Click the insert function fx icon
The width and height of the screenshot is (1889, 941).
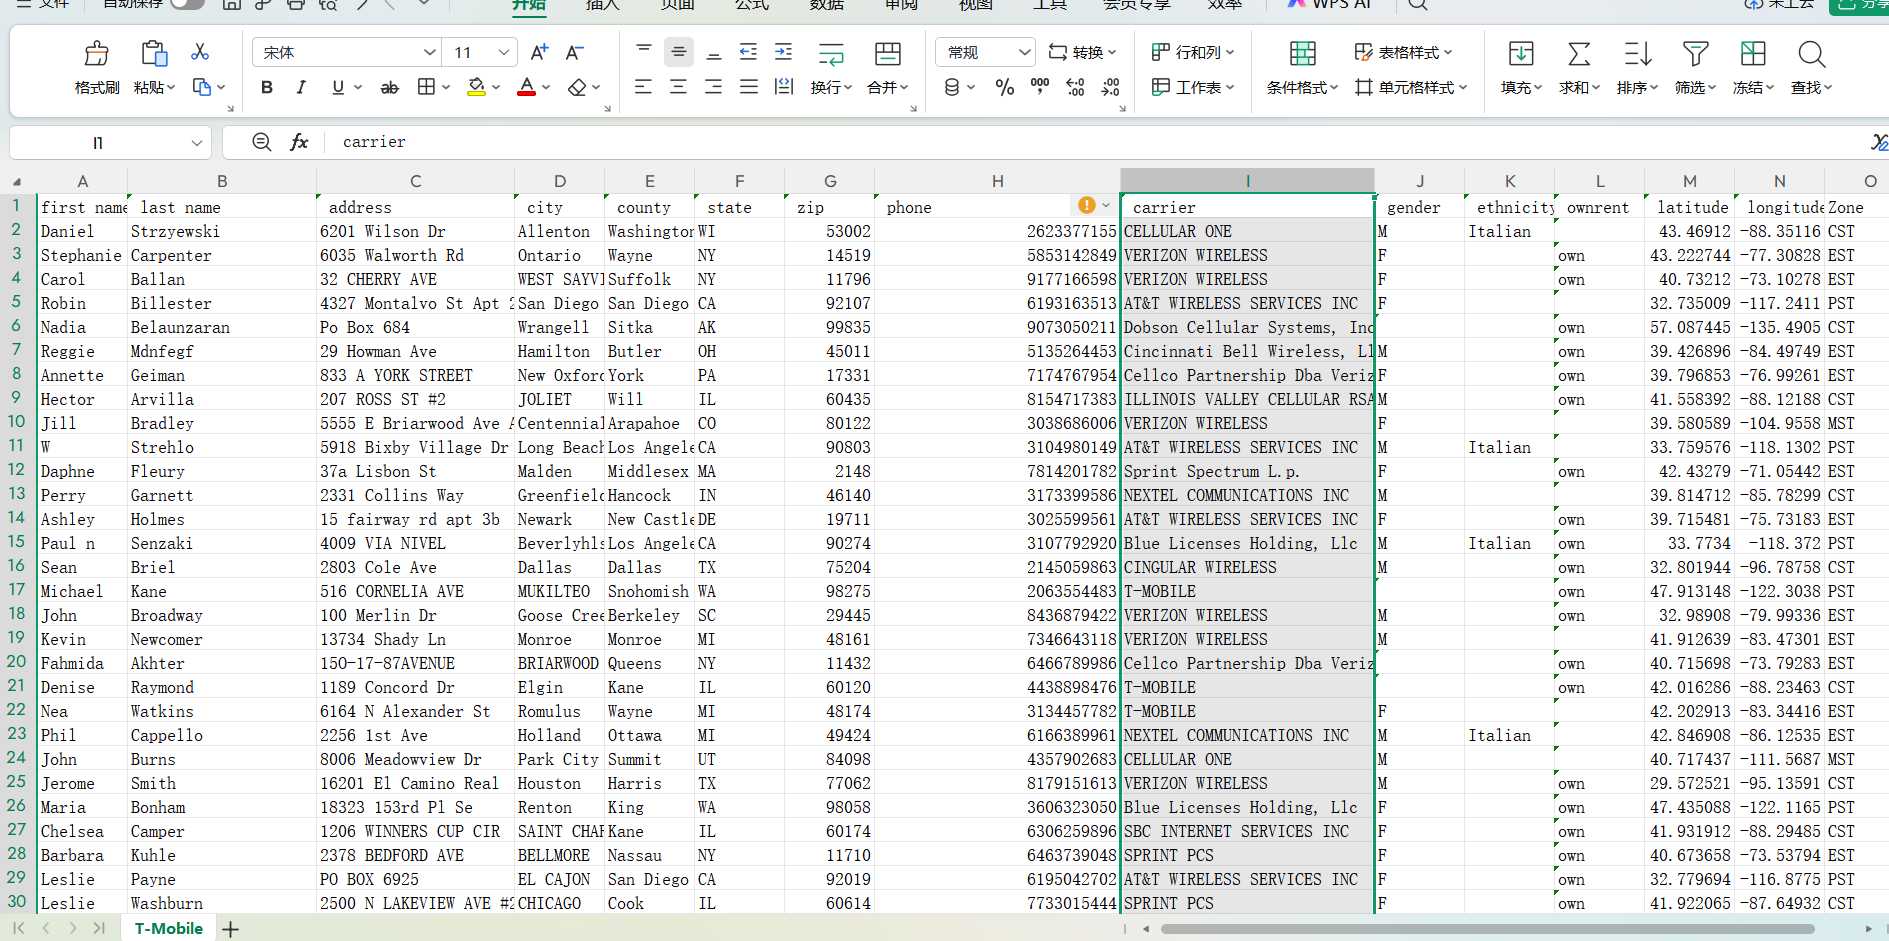299,142
